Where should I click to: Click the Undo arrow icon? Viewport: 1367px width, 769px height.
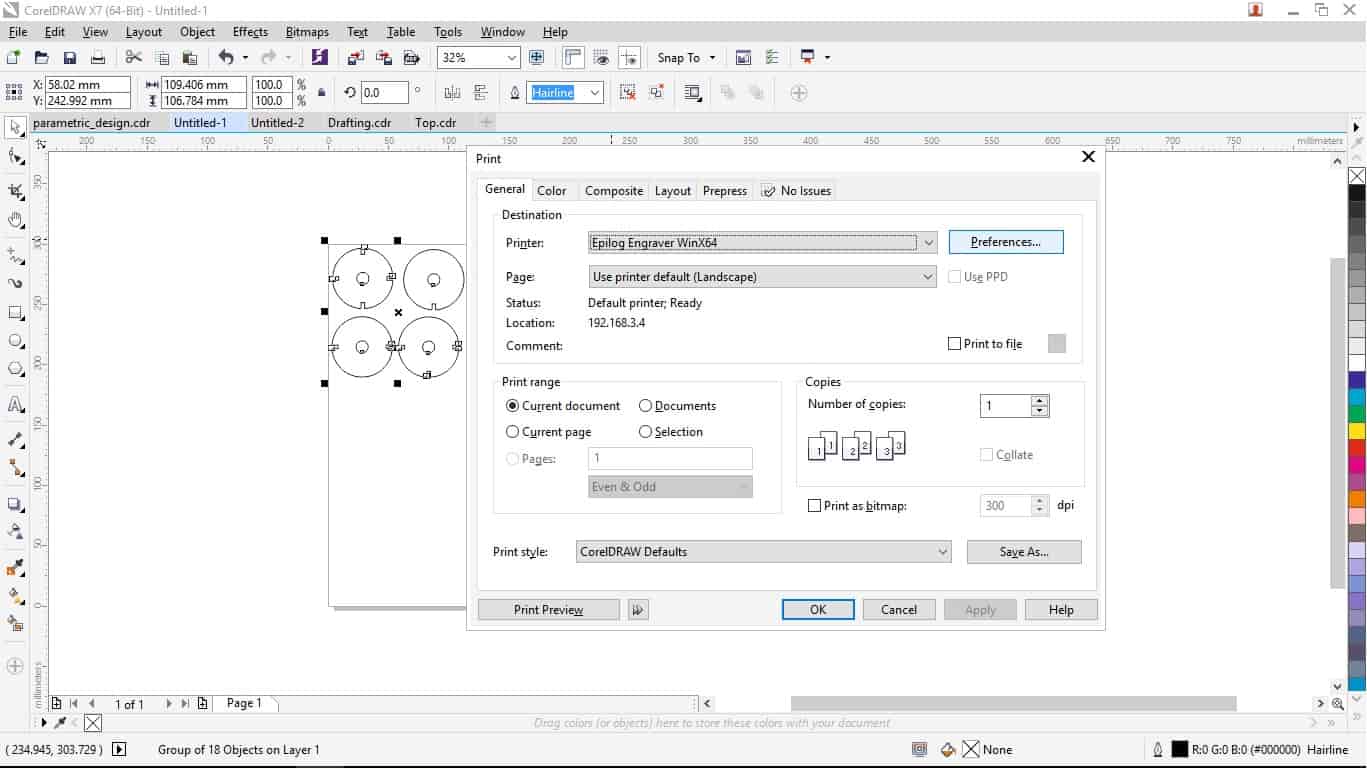[226, 58]
